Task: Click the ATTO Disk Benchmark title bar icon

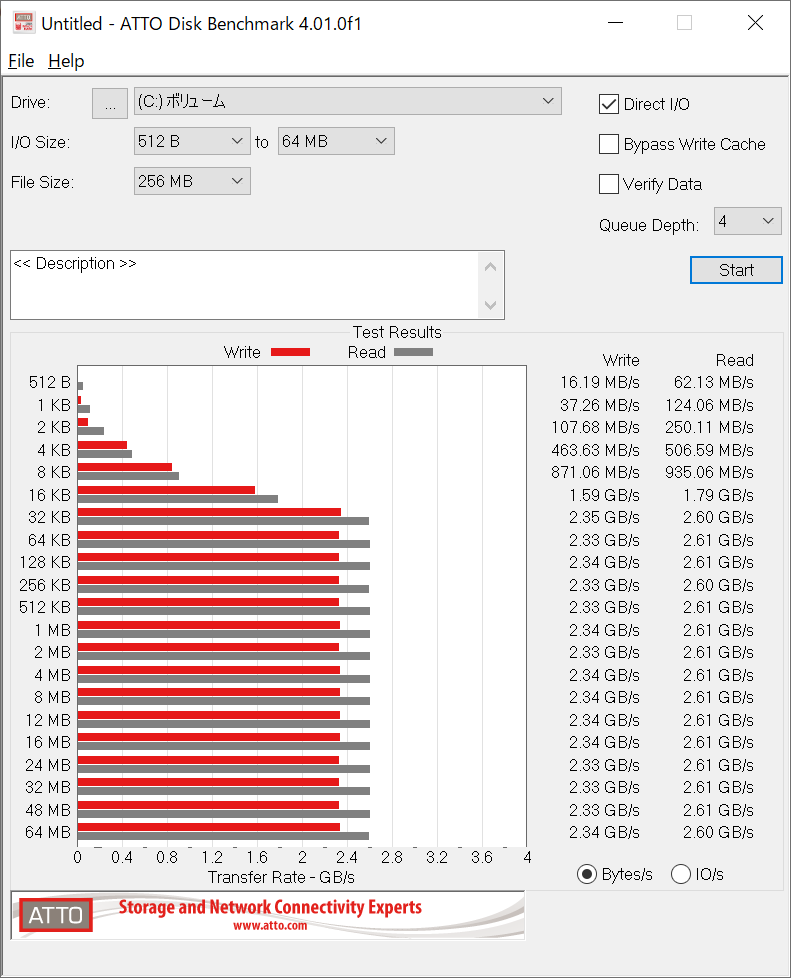Action: (24, 23)
